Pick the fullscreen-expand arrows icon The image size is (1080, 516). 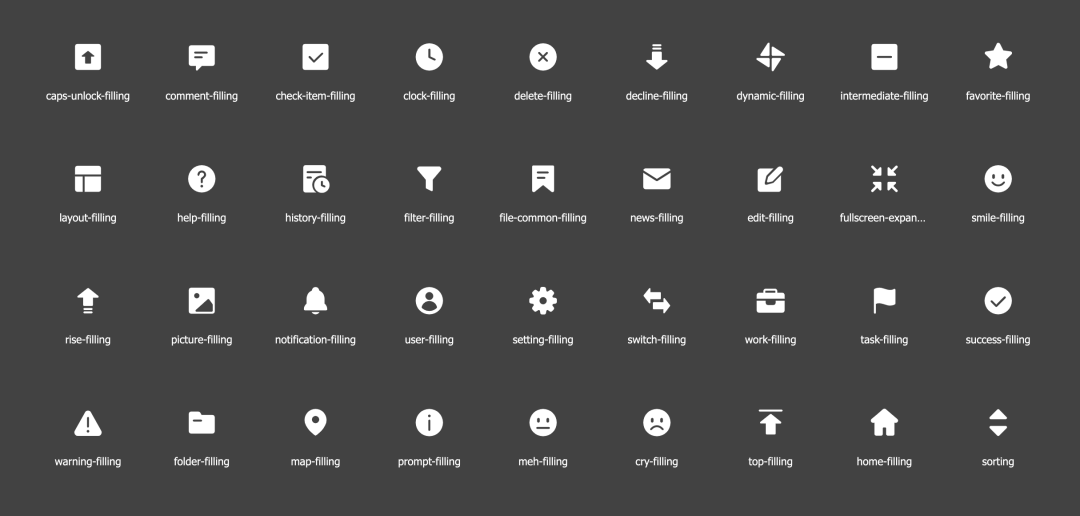tap(884, 178)
